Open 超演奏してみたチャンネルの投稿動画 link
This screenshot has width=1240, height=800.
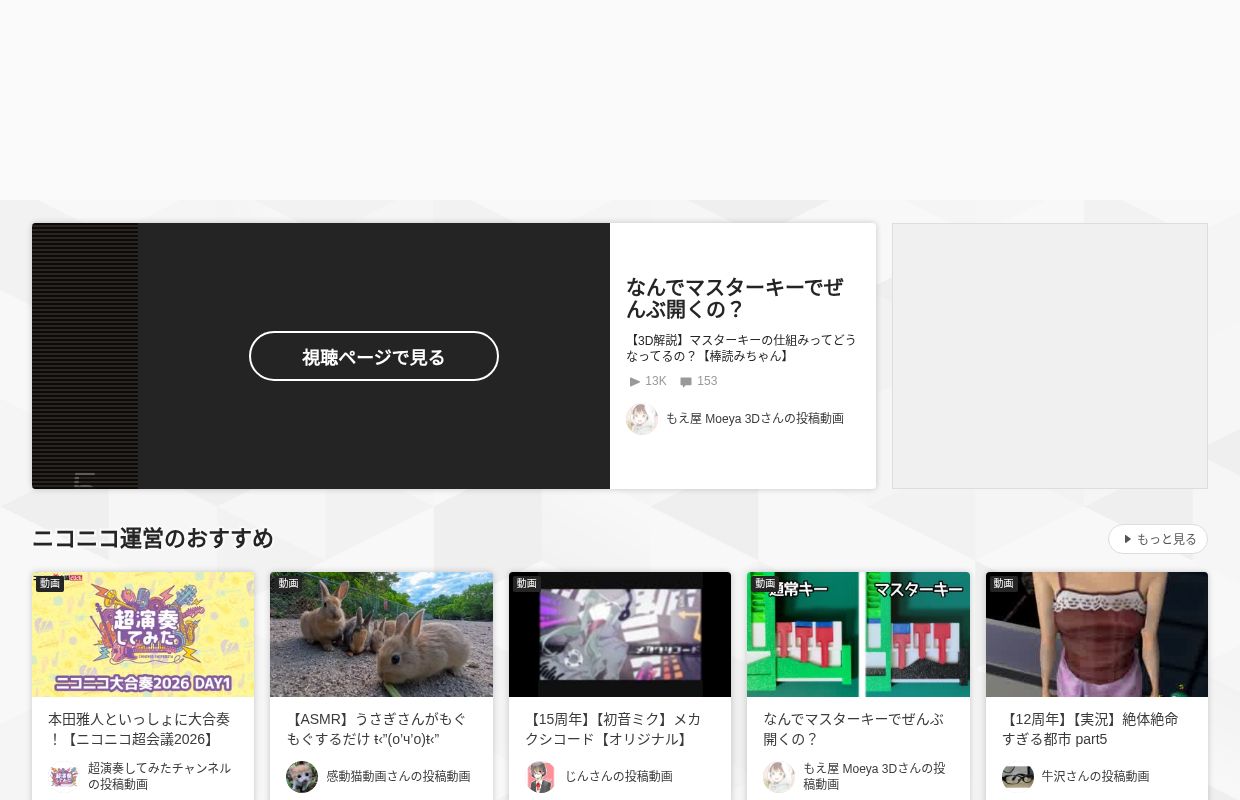159,776
